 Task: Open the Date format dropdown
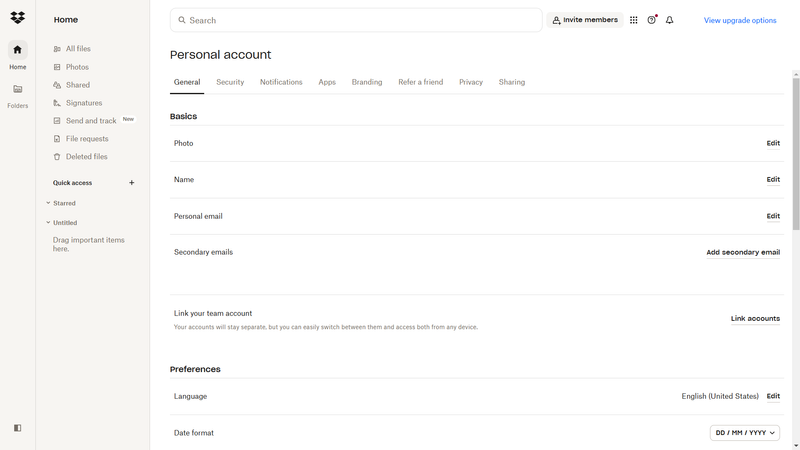pos(745,433)
